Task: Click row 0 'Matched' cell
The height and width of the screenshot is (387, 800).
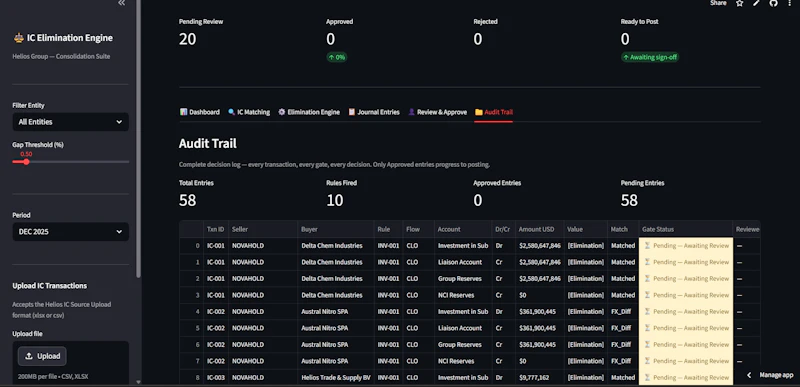Action: 623,246
